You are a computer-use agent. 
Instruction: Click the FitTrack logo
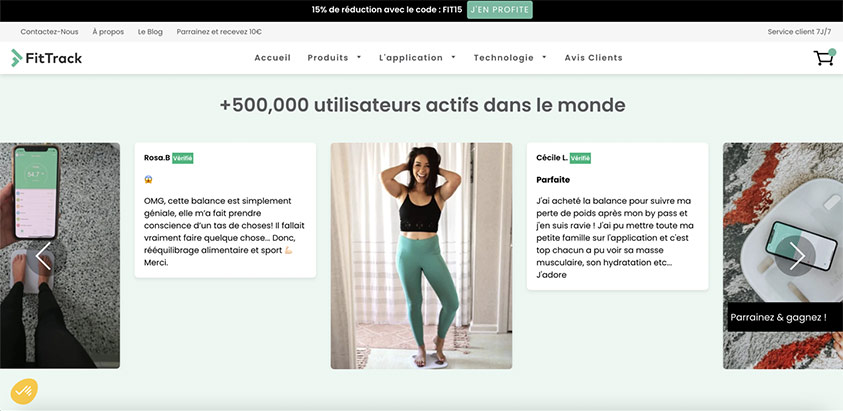(46, 58)
